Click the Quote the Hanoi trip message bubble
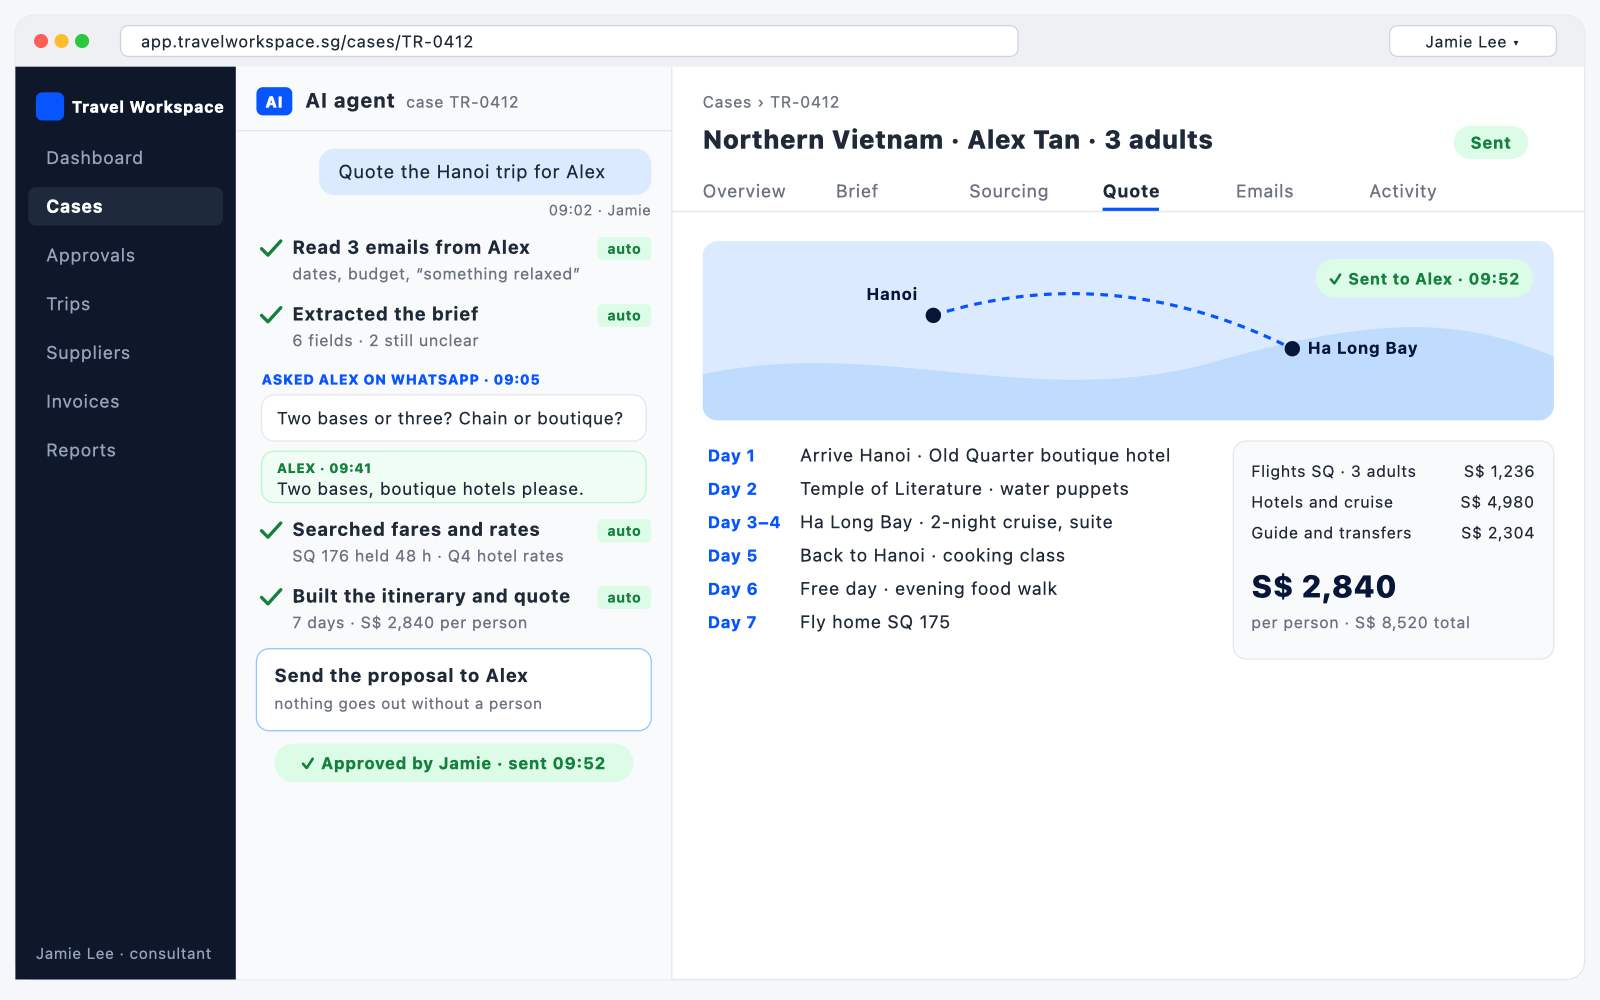Screen dimensions: 1600x1000 pyautogui.click(x=485, y=172)
